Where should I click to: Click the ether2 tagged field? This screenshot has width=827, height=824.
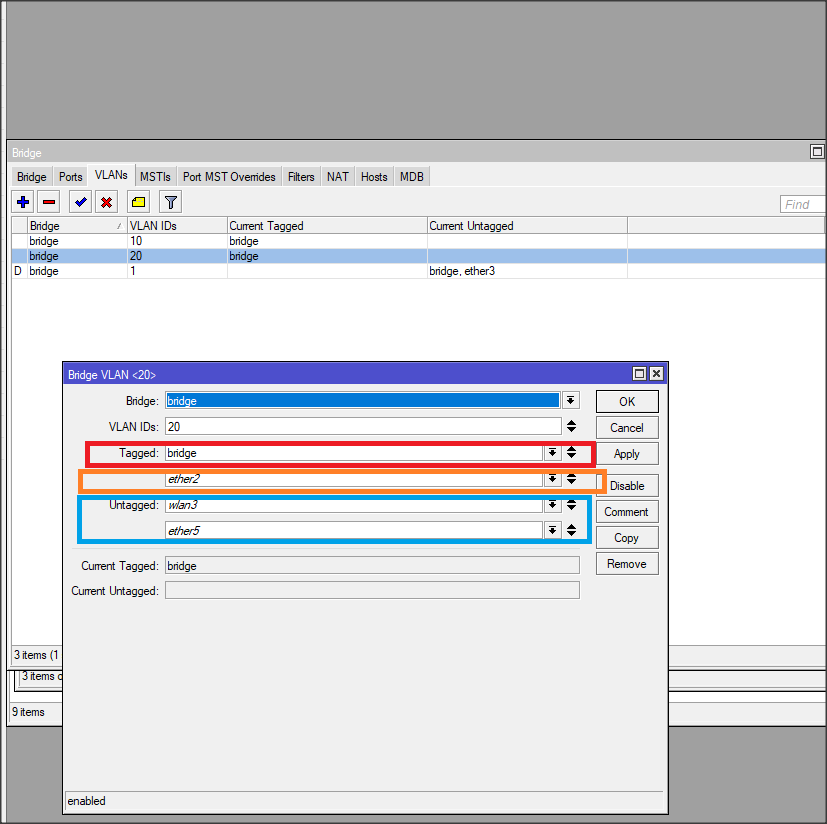354,479
